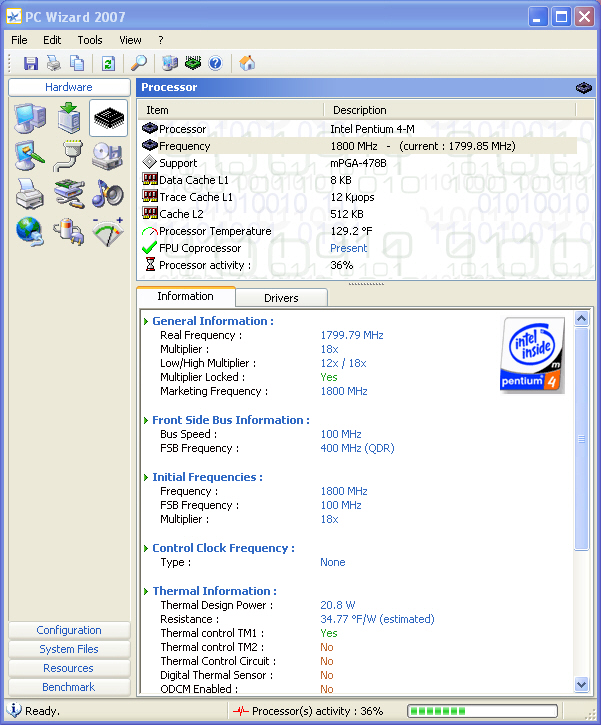Collapse the General Information section arrow
The image size is (601, 725).
[146, 321]
